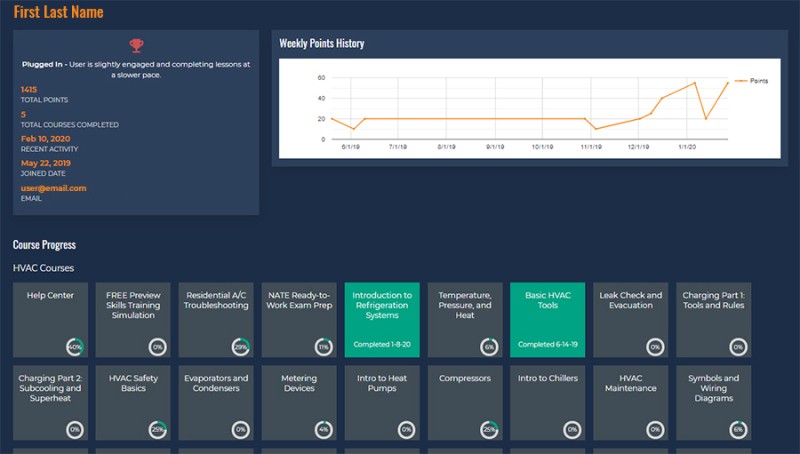Click HVAC Safety Basics 25% progress ring
This screenshot has width=800, height=454.
(157, 429)
